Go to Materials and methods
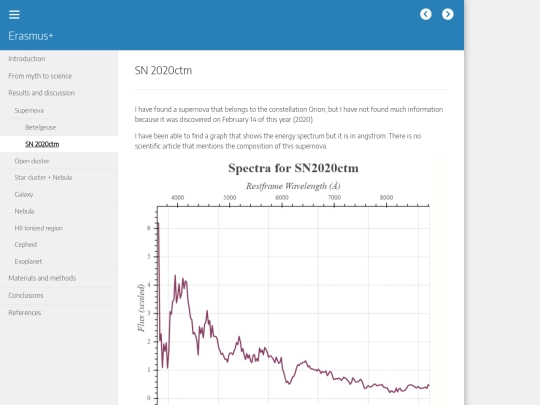 click(x=59, y=278)
